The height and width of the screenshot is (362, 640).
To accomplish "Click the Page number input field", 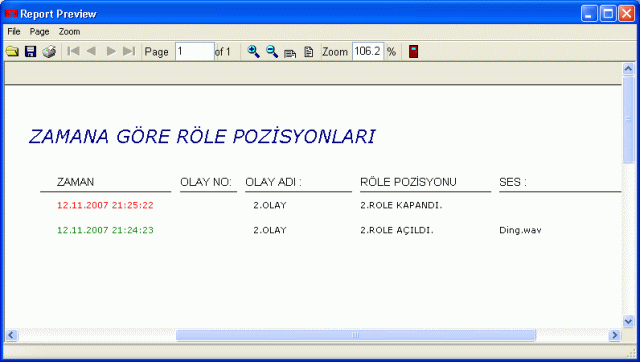I will click(195, 51).
